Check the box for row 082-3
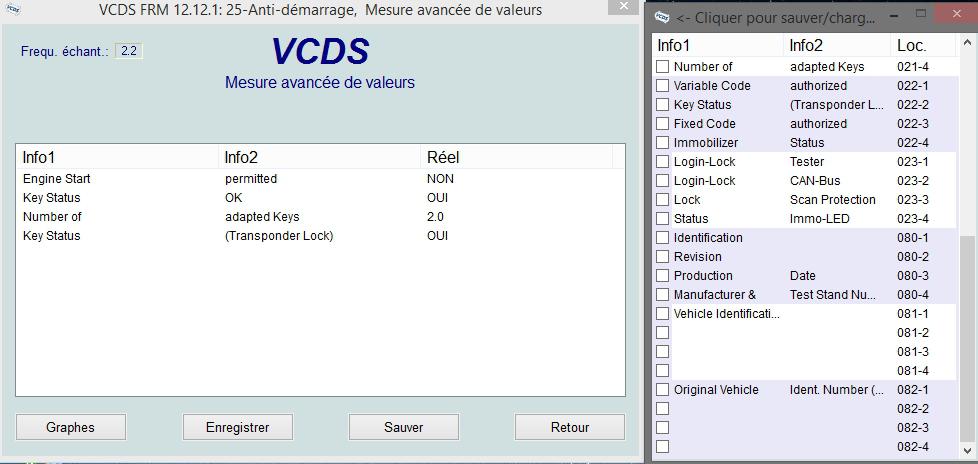Viewport: 978px width, 464px height. (662, 428)
